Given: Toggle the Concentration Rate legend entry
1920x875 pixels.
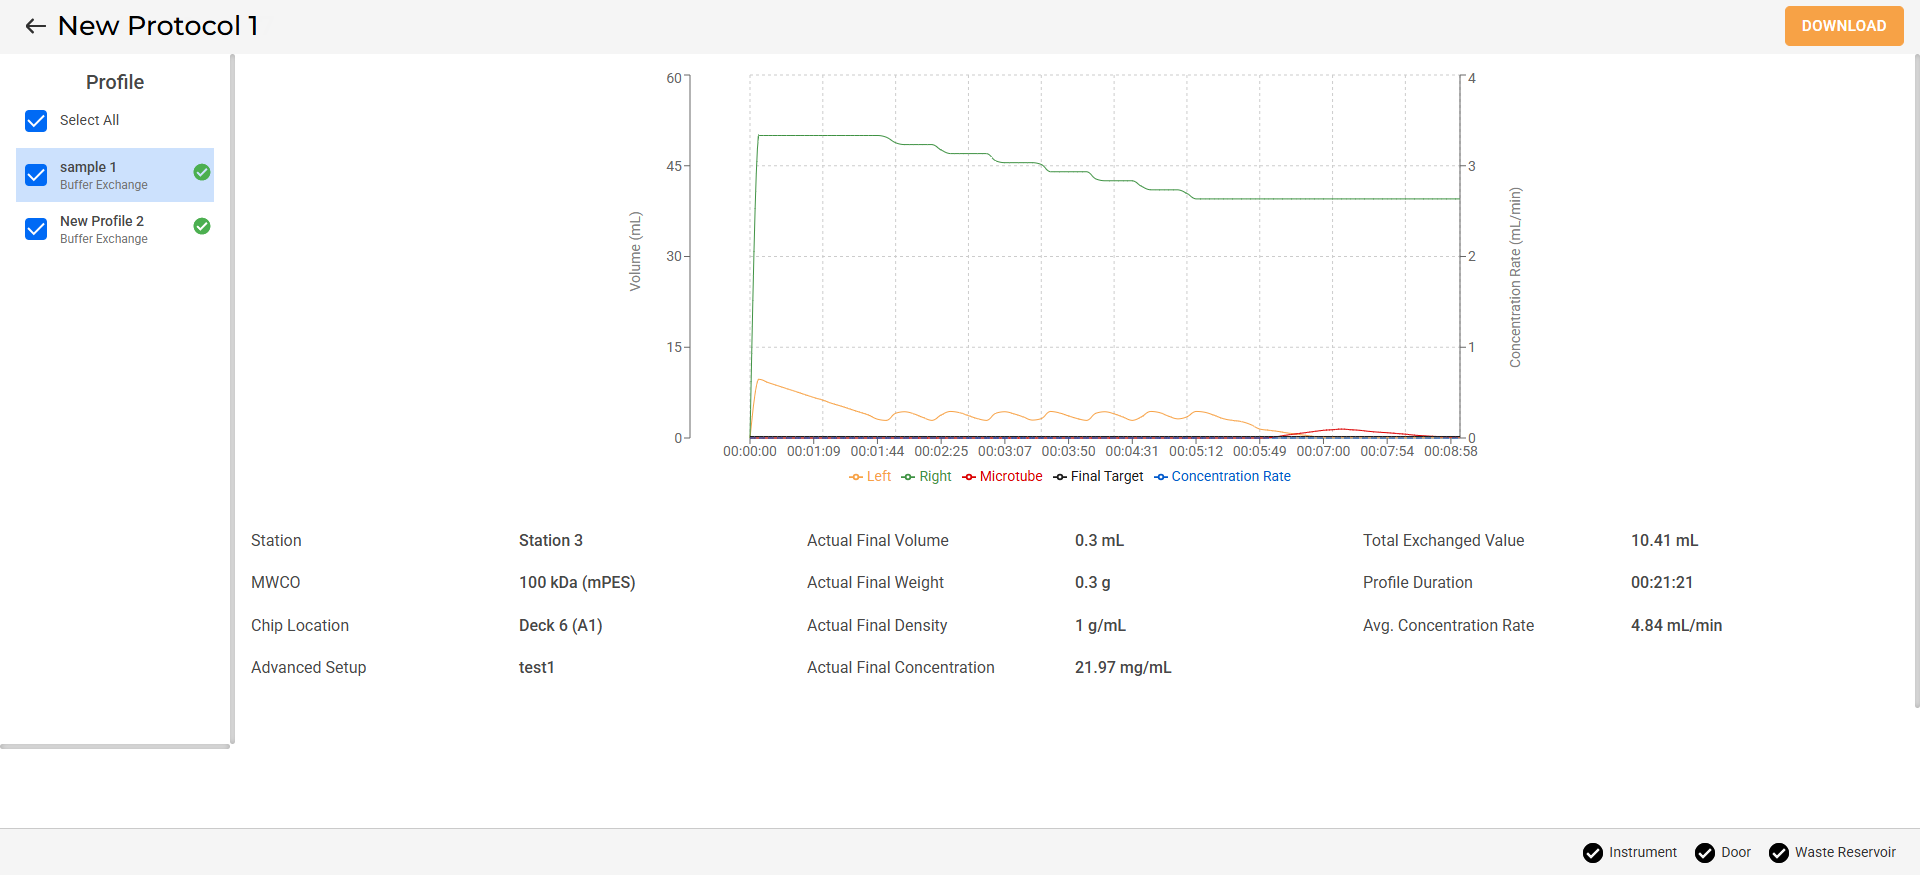Looking at the screenshot, I should point(1222,477).
